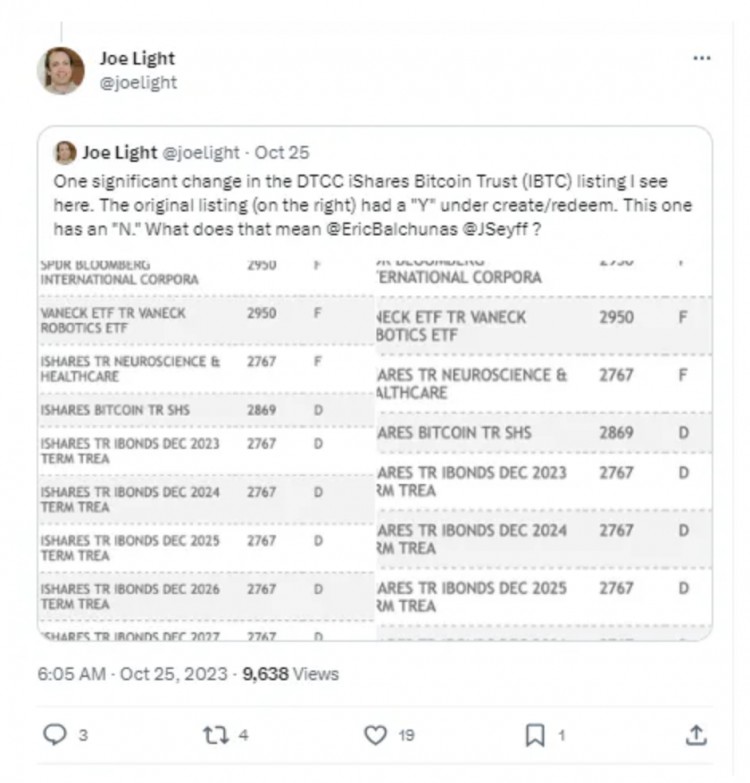
Task: Open the Joe Light display name link
Action: [x=137, y=59]
